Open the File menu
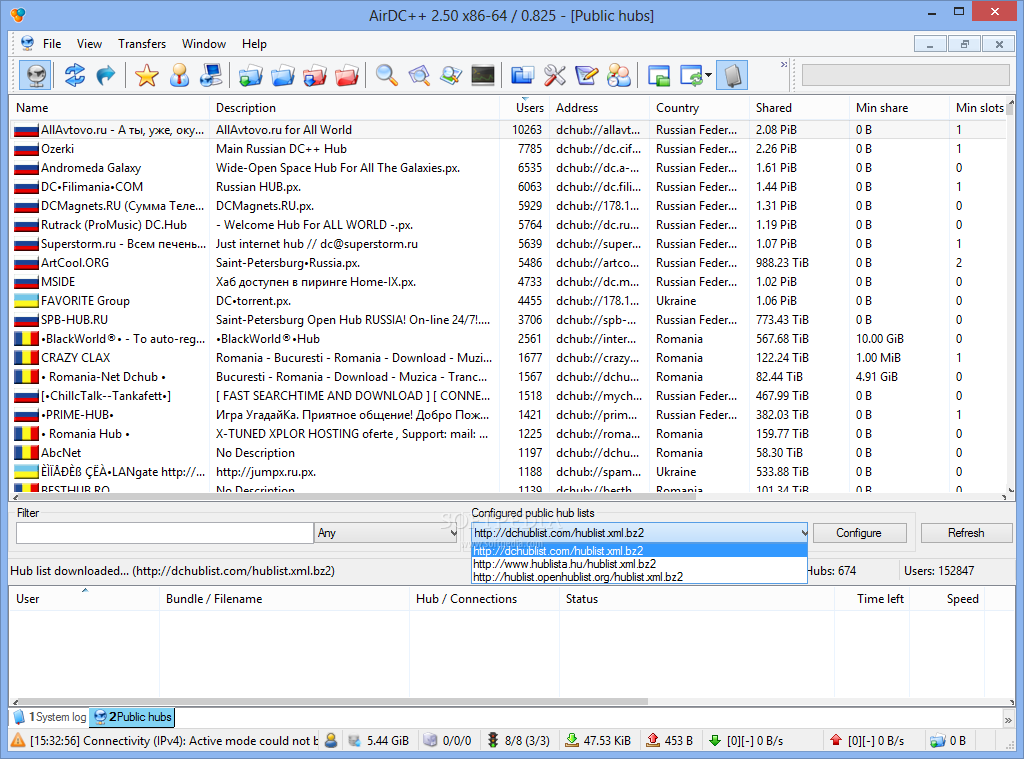 coord(52,44)
